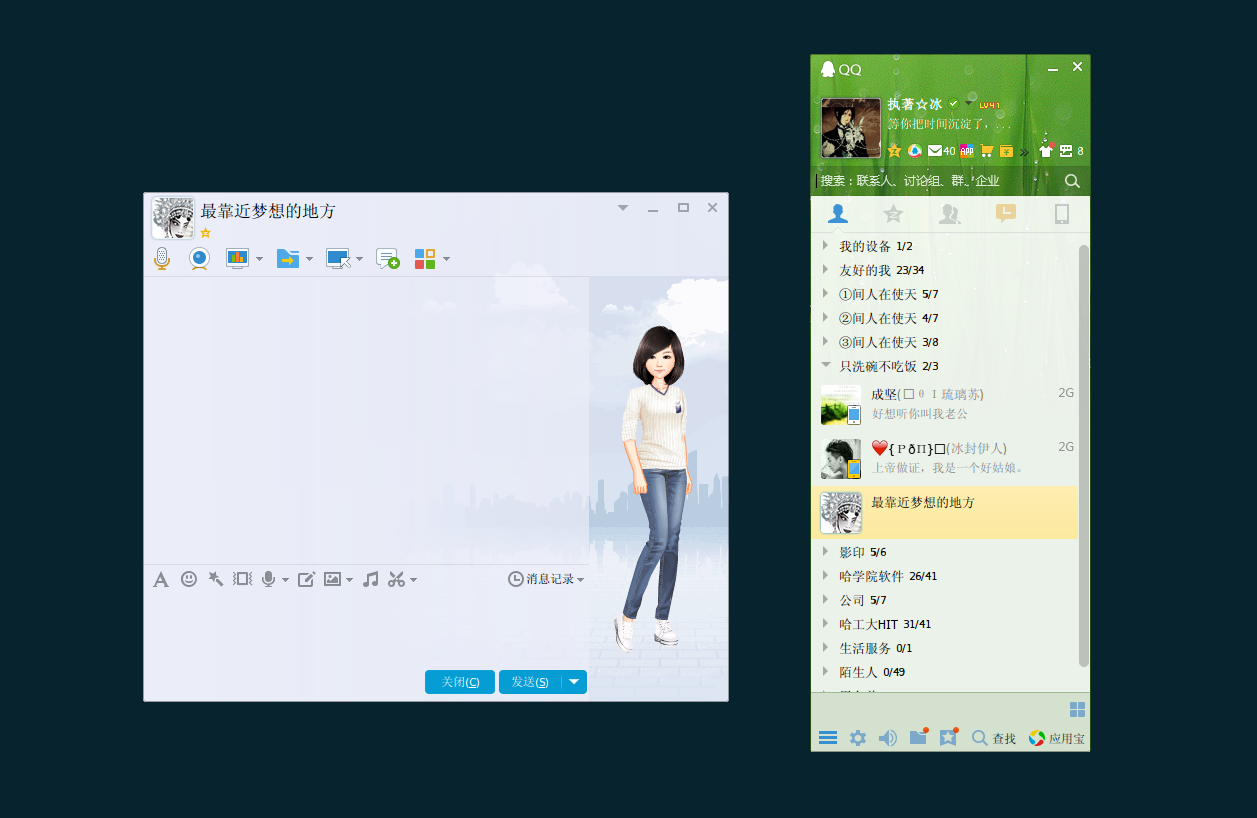This screenshot has height=818, width=1257.
Task: Share music with the note icon
Action: [370, 578]
